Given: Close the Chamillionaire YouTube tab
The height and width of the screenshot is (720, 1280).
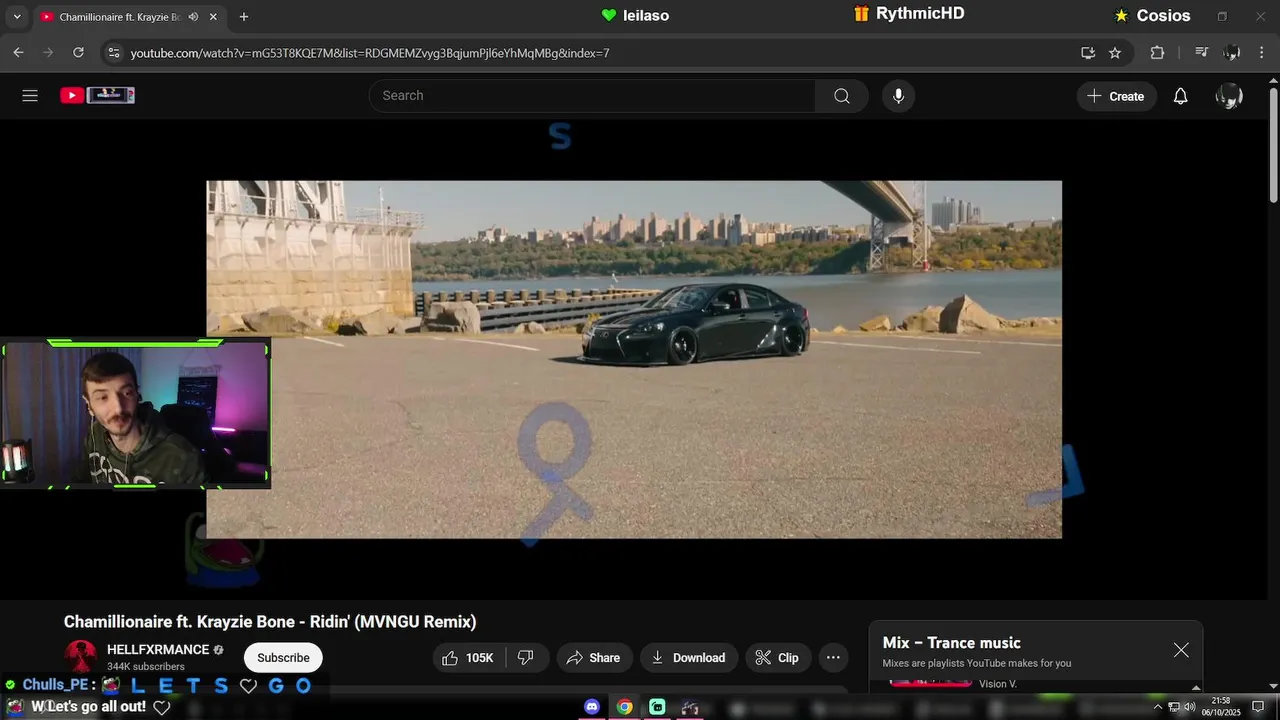Looking at the screenshot, I should click(x=213, y=17).
